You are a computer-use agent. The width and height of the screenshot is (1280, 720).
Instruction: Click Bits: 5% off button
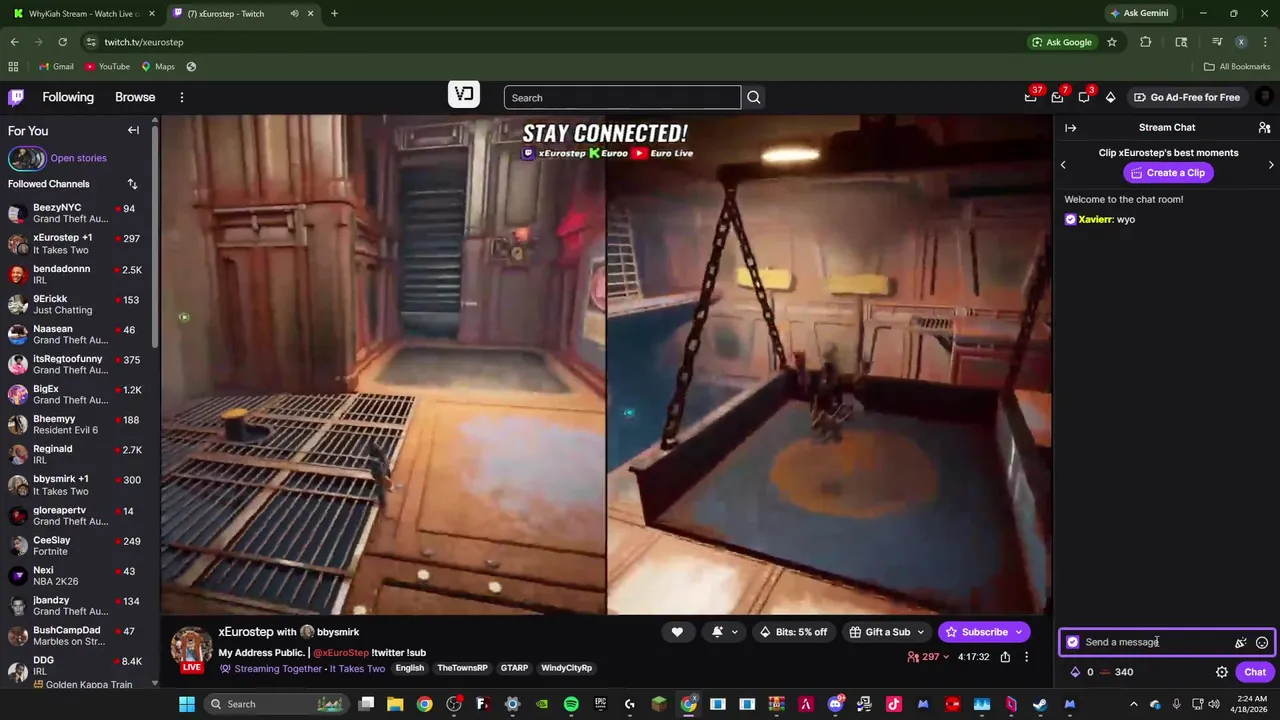[793, 632]
